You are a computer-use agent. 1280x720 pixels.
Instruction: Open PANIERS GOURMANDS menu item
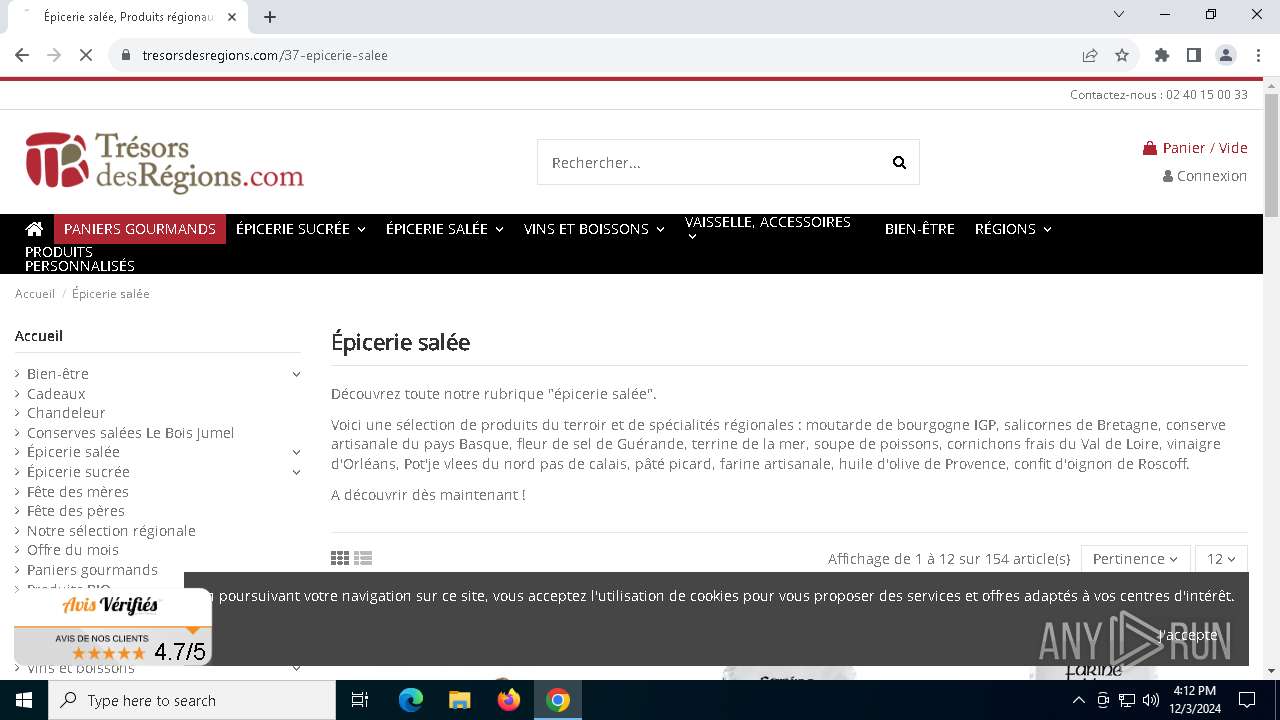(x=140, y=229)
